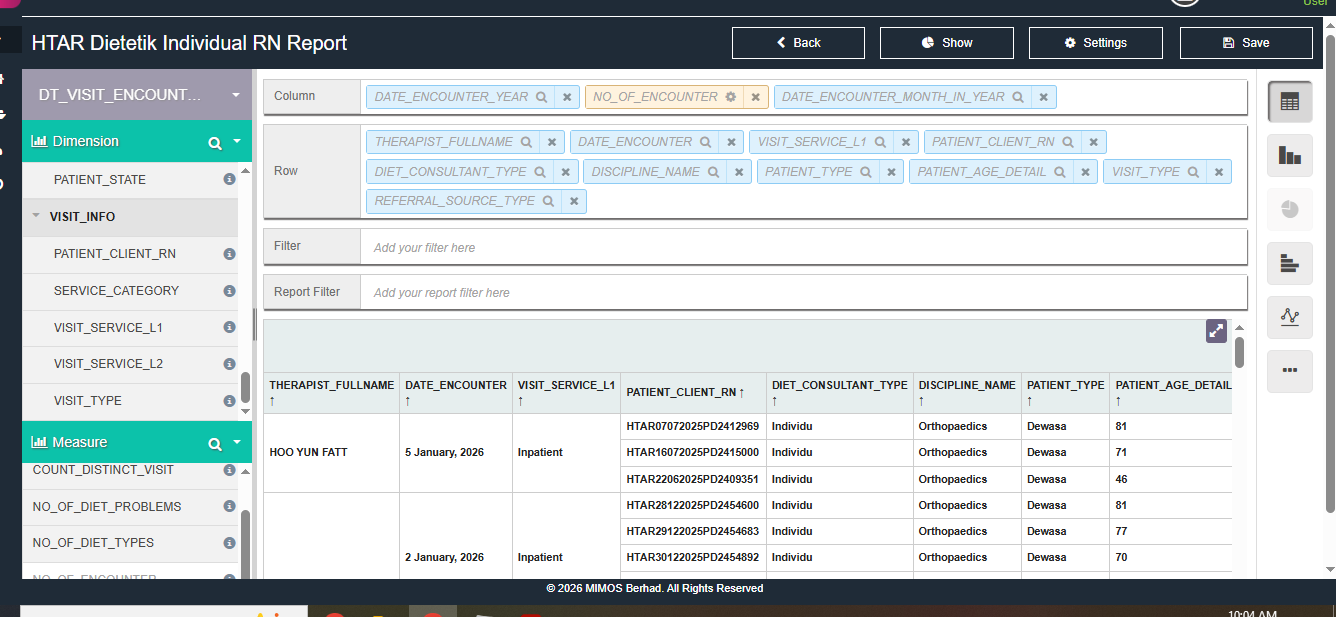Show info for SERVICE_CATEGORY dimension
The image size is (1336, 617).
(x=229, y=291)
